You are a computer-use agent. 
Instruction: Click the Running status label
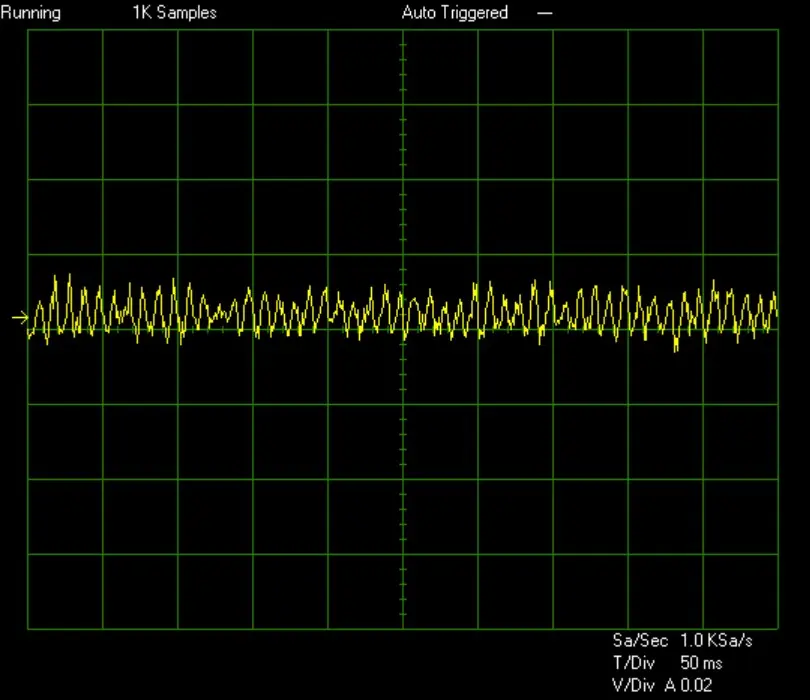click(x=30, y=13)
